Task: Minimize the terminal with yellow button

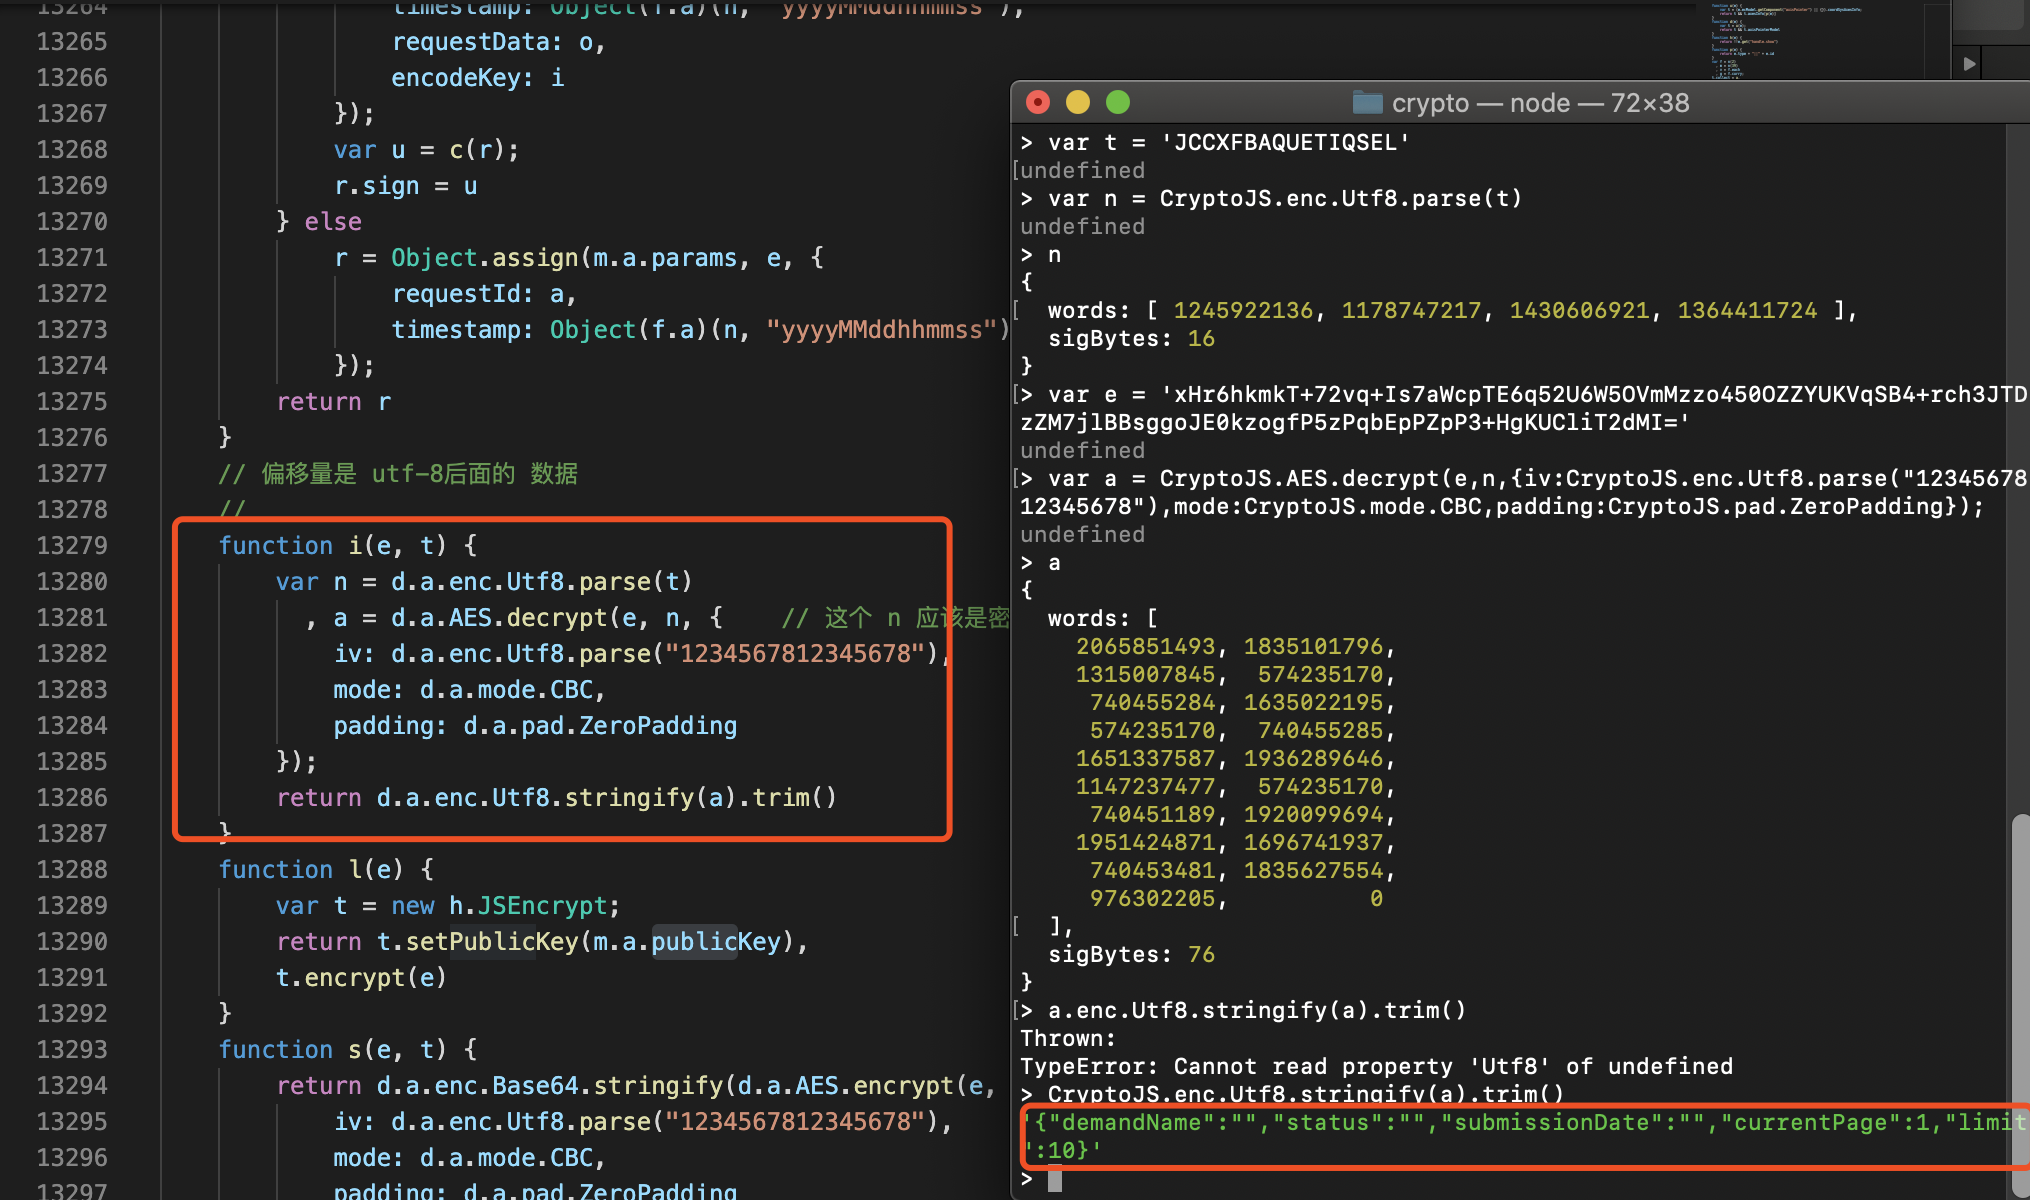Action: [1078, 102]
